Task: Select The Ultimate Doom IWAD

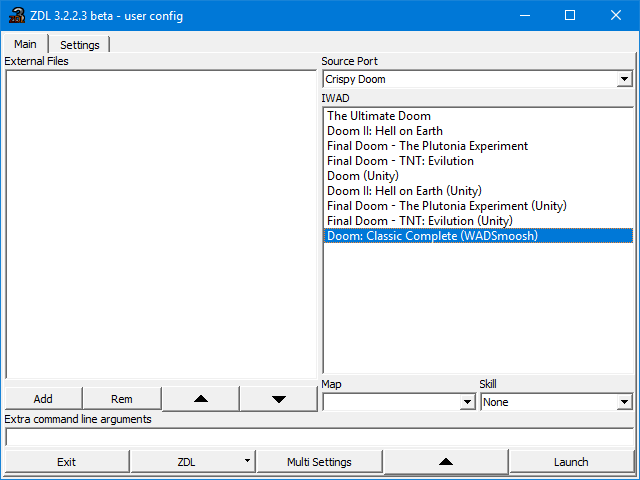Action: click(478, 116)
